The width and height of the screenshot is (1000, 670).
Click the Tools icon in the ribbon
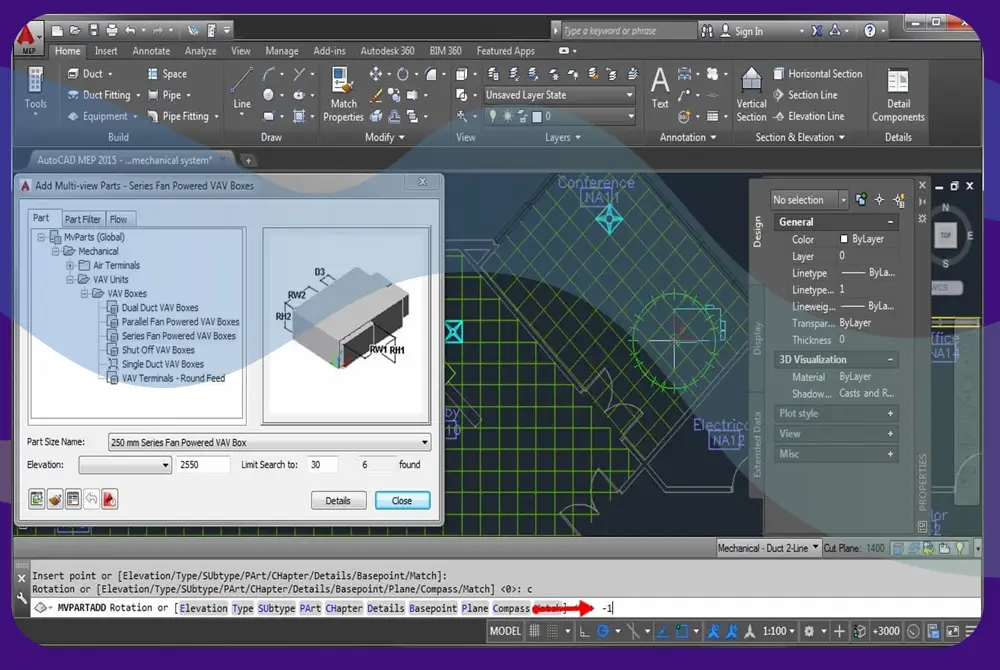point(35,89)
